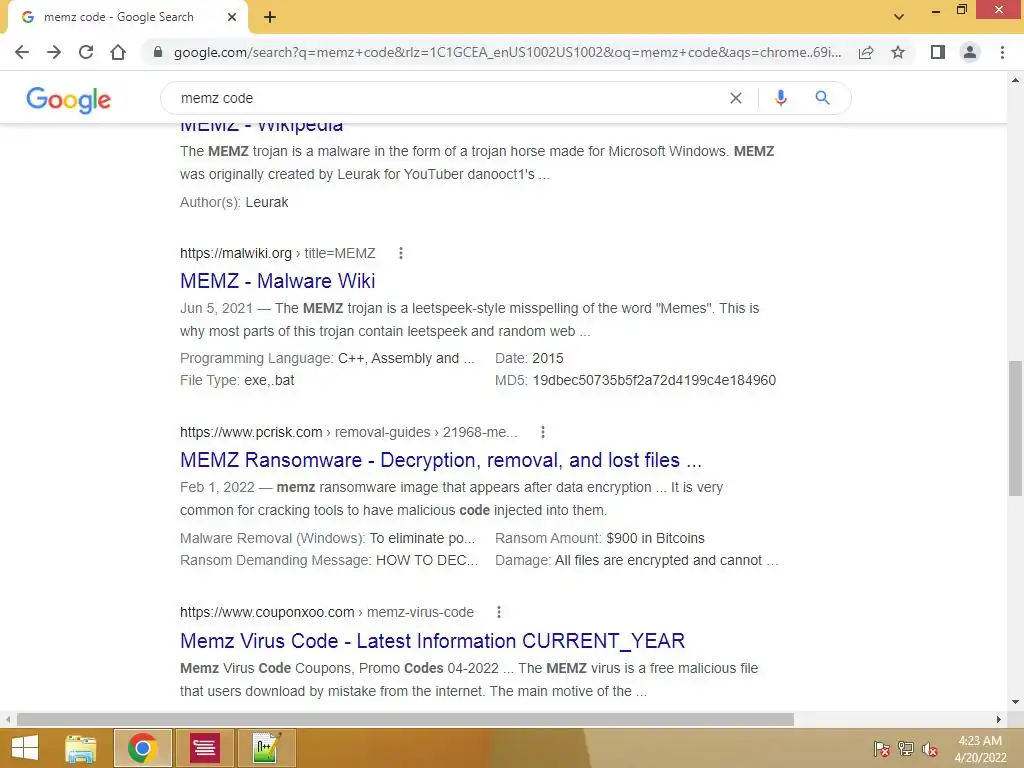Screen dimensions: 1024x768
Task: Open Action Center flag in tray
Action: point(881,748)
